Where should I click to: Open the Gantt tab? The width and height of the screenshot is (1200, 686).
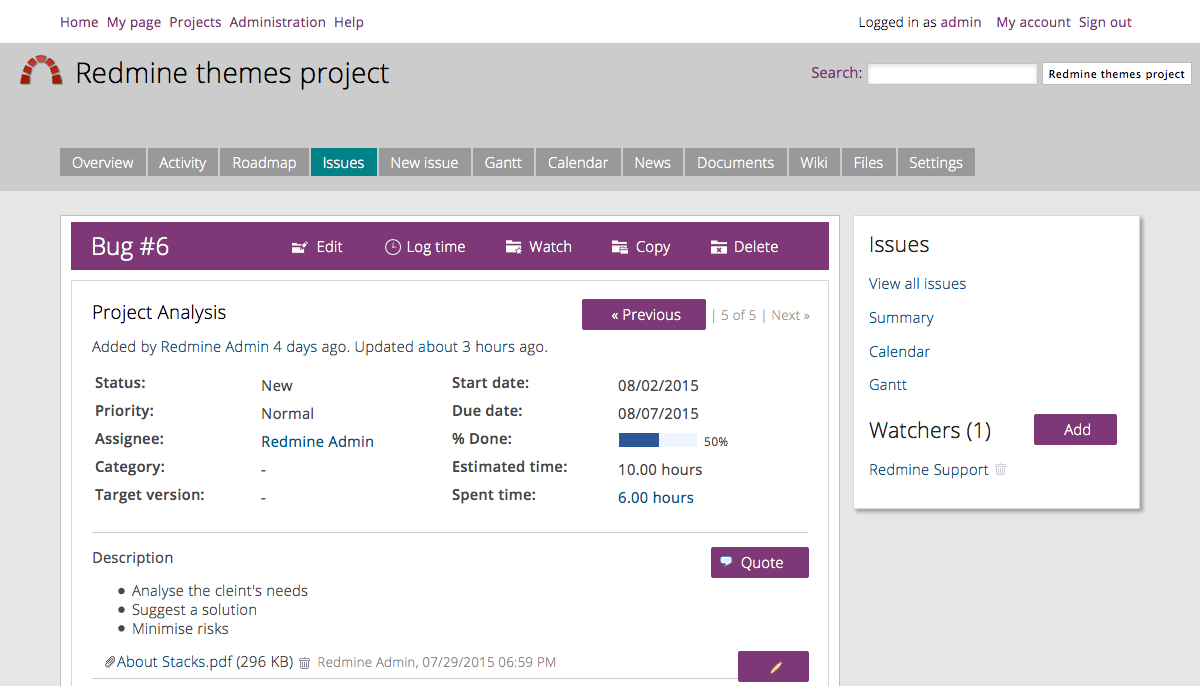click(x=503, y=162)
